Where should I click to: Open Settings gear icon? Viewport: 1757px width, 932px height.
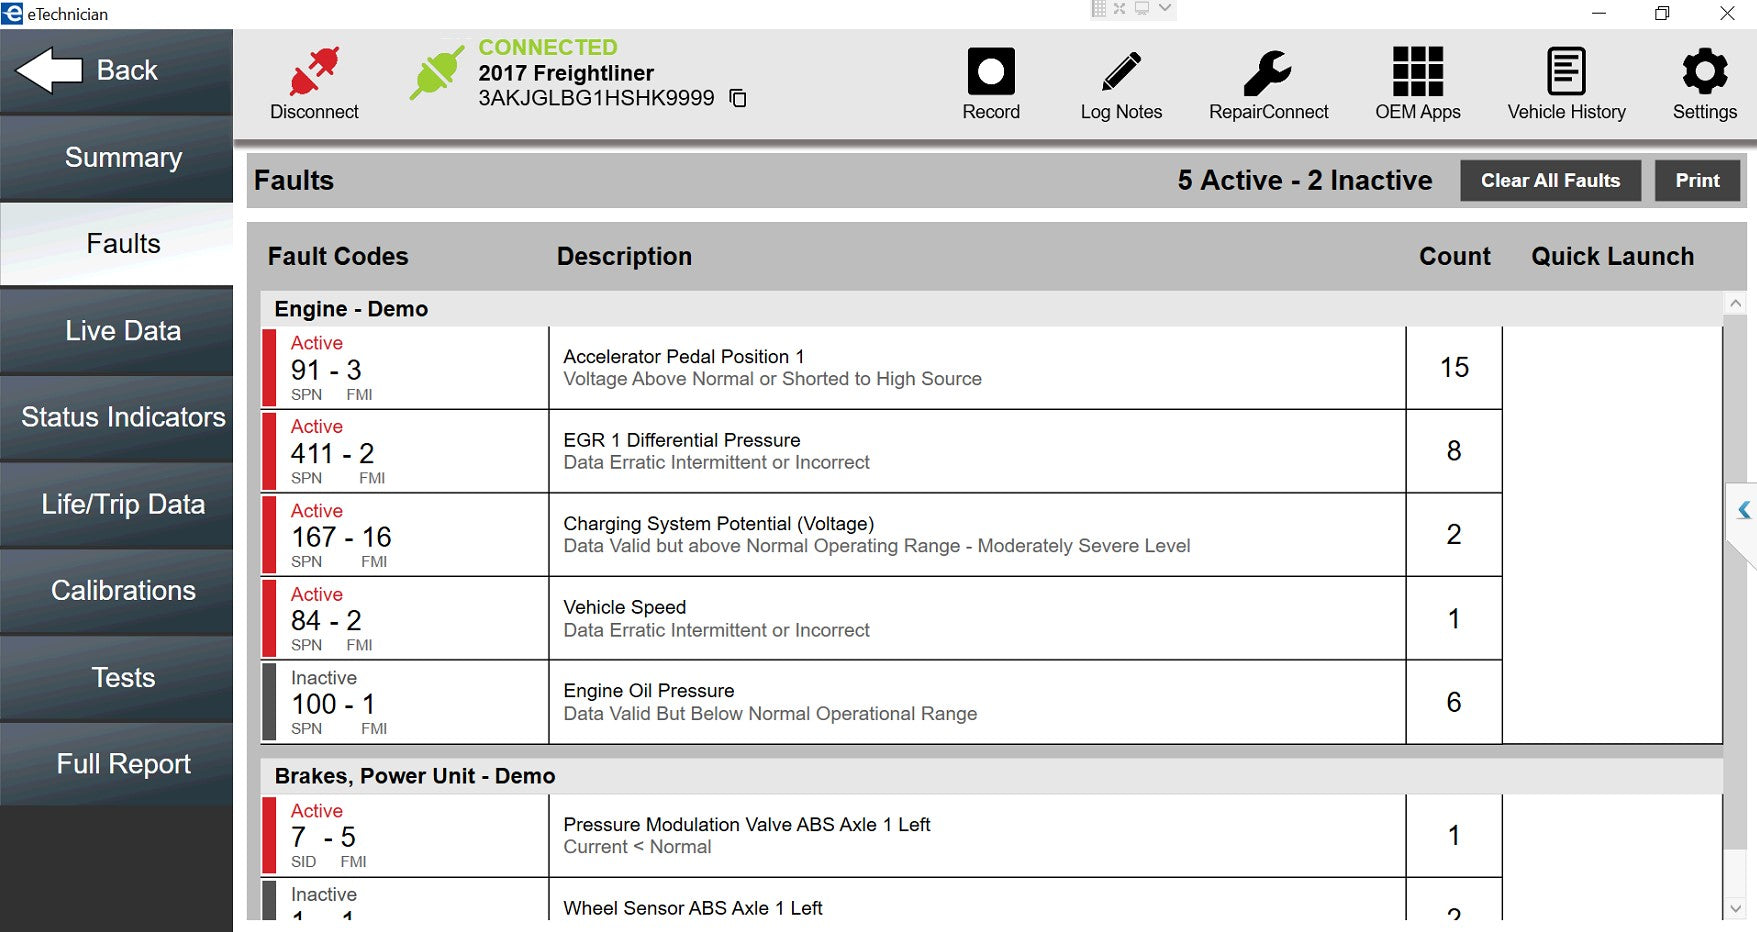(1704, 72)
